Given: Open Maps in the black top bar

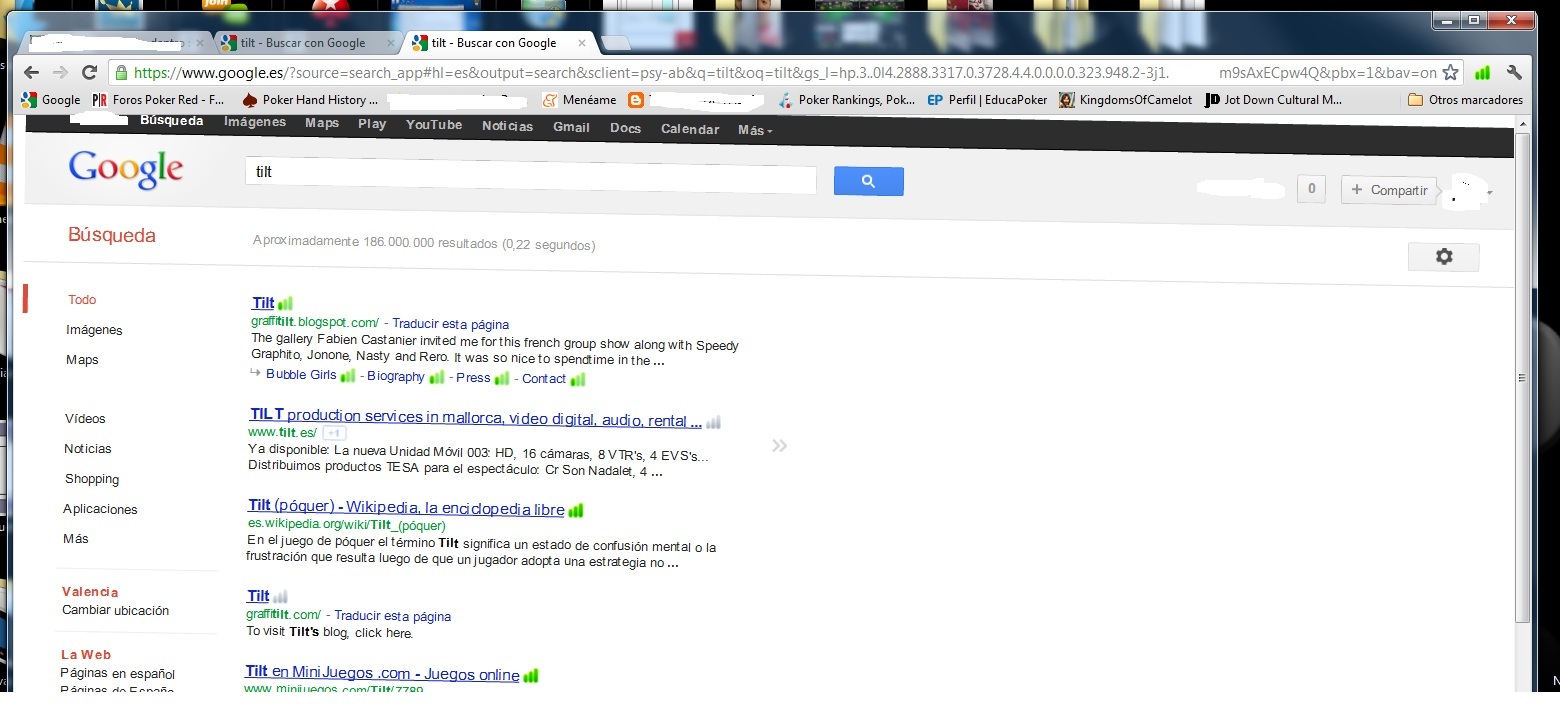Looking at the screenshot, I should coord(323,123).
